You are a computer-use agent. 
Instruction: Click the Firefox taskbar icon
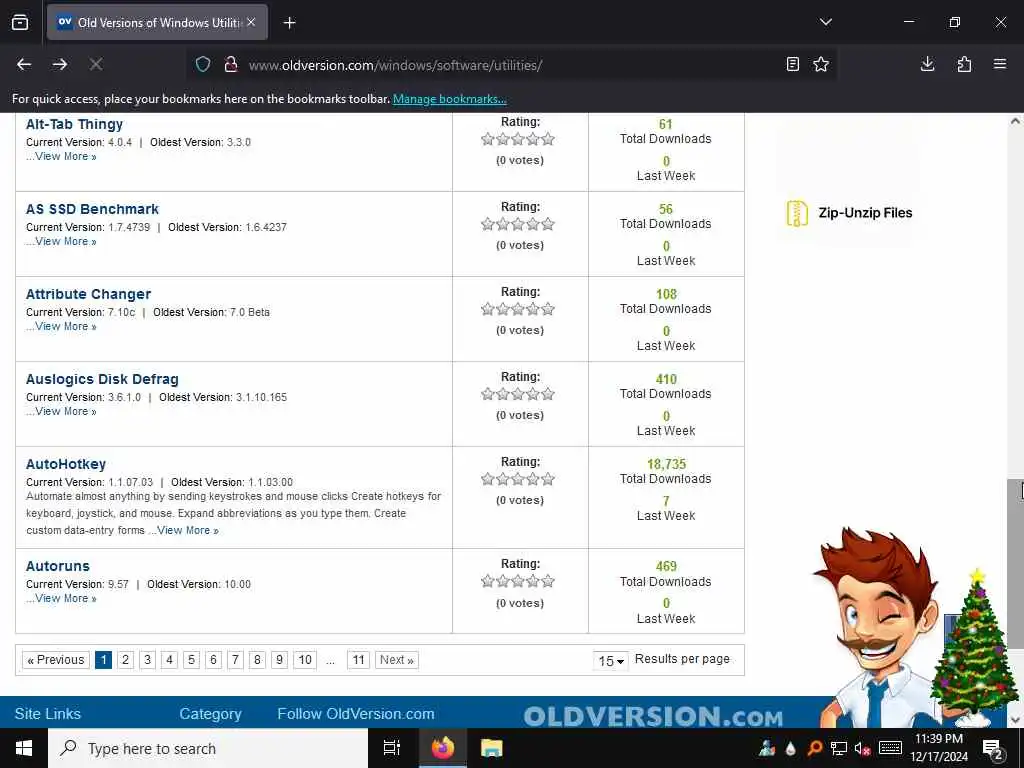point(442,748)
